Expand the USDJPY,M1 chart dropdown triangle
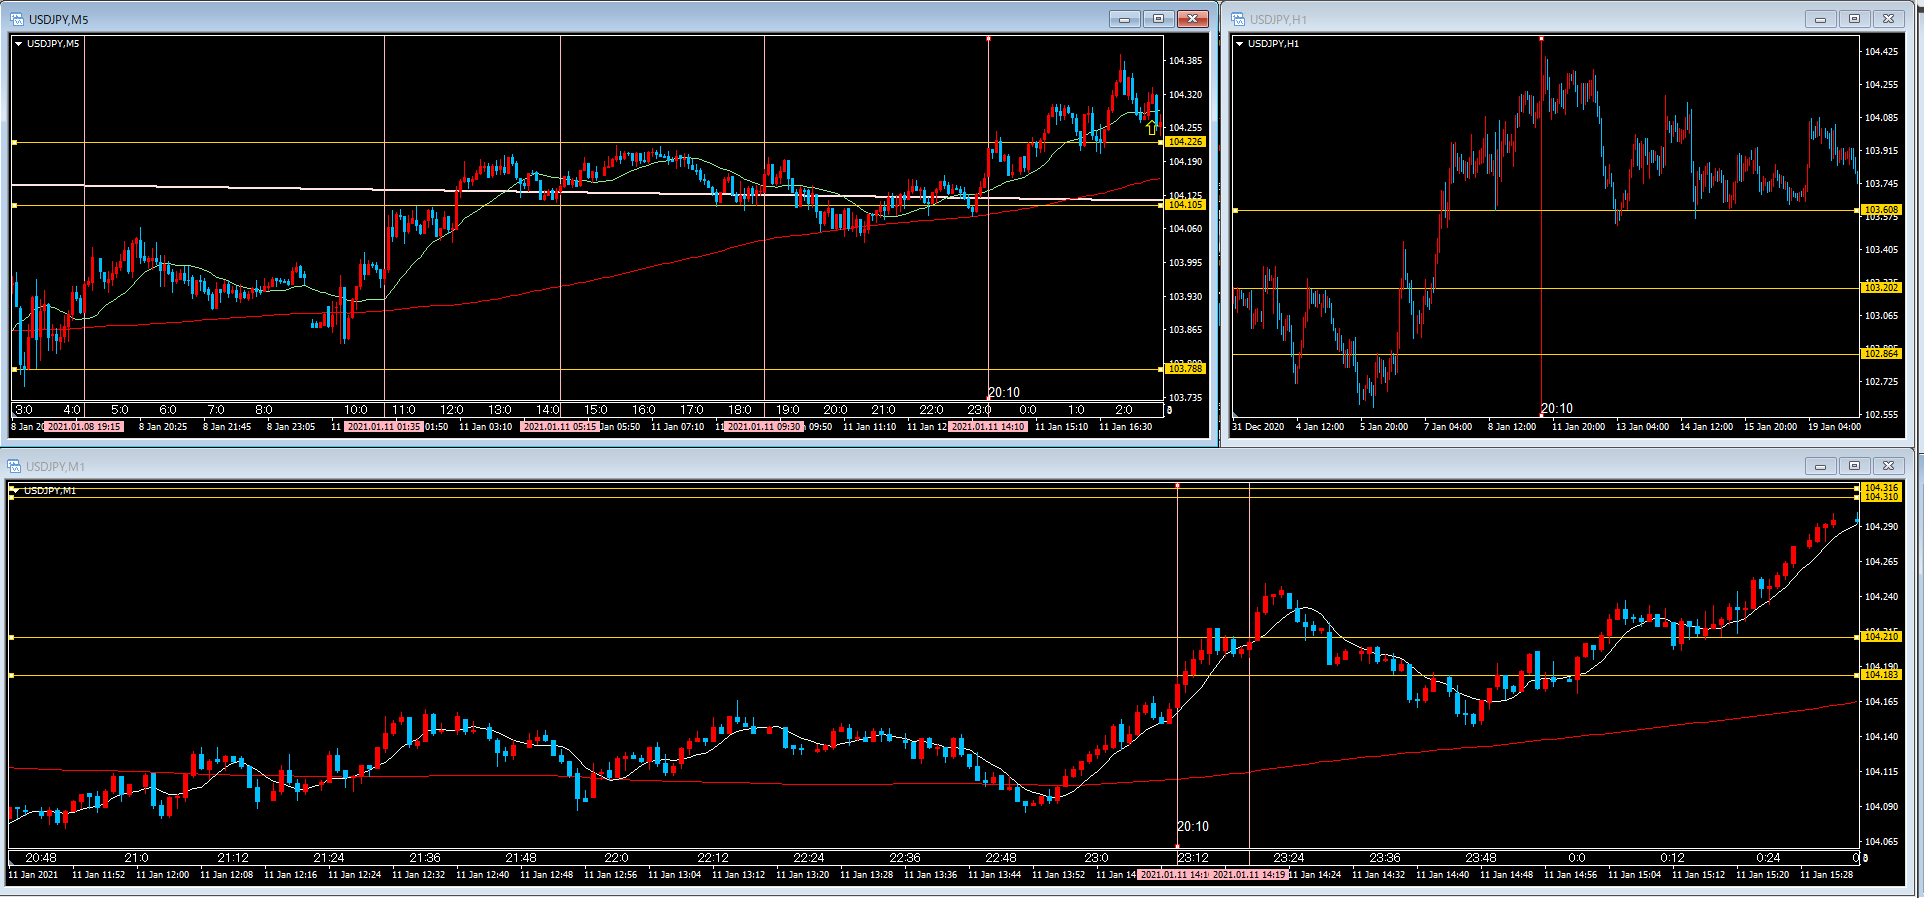 [15, 491]
